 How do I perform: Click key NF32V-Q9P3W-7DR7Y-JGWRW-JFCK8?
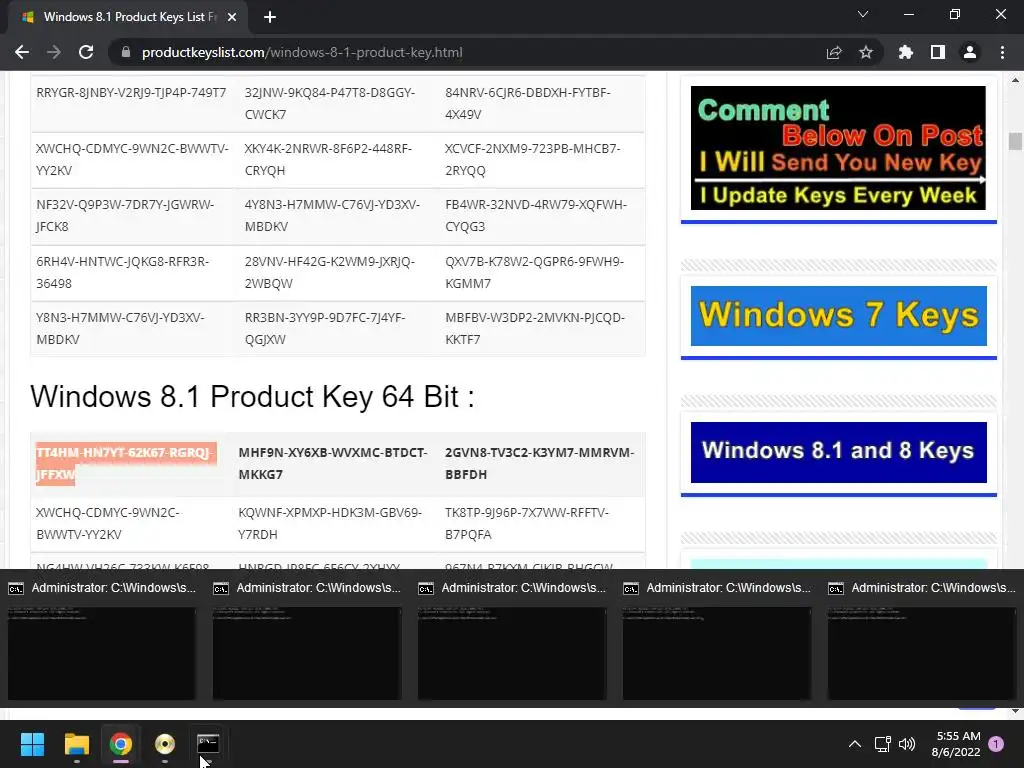coord(125,216)
